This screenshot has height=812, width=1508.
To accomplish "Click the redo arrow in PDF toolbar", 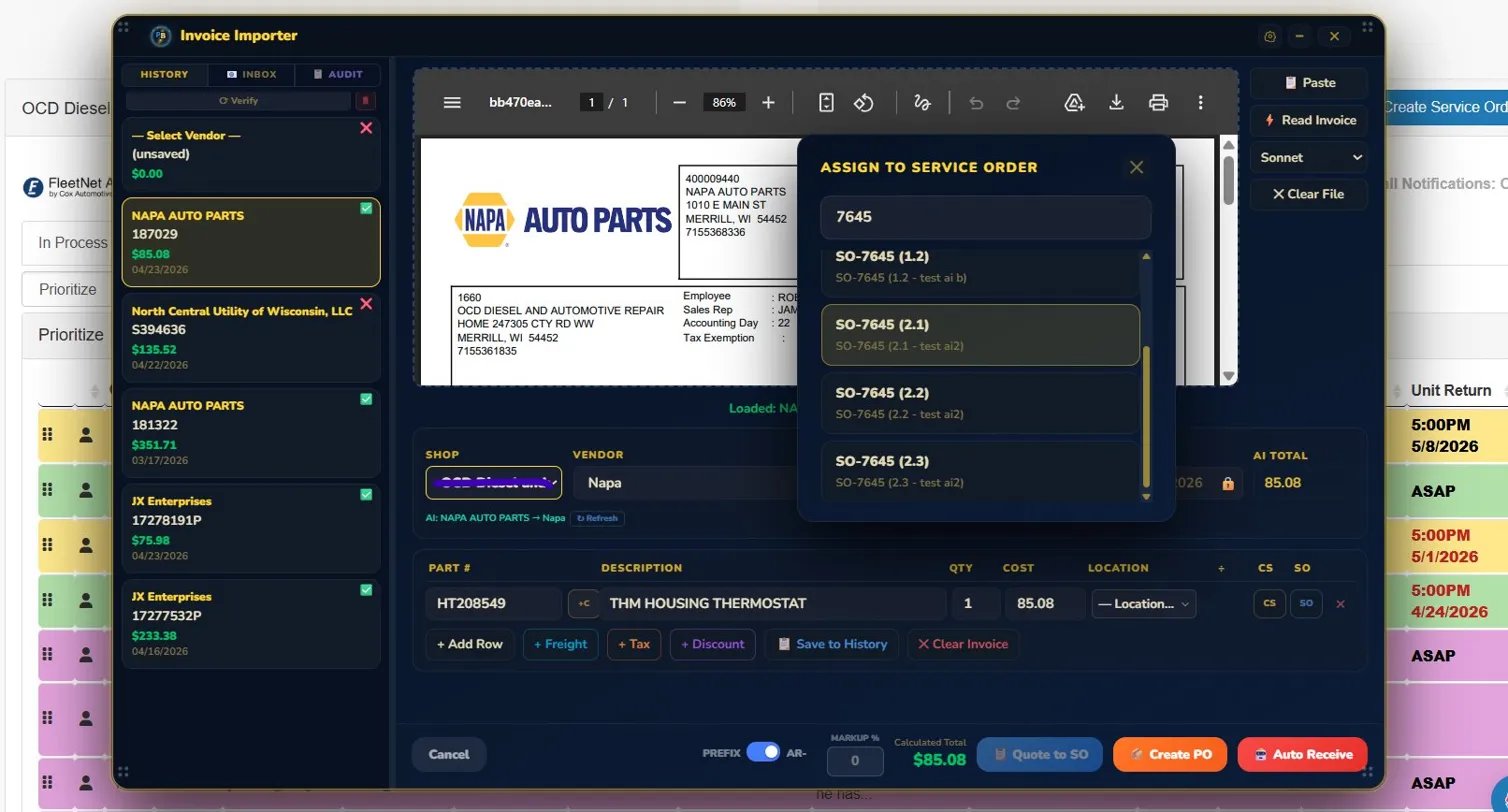I will (x=1013, y=103).
